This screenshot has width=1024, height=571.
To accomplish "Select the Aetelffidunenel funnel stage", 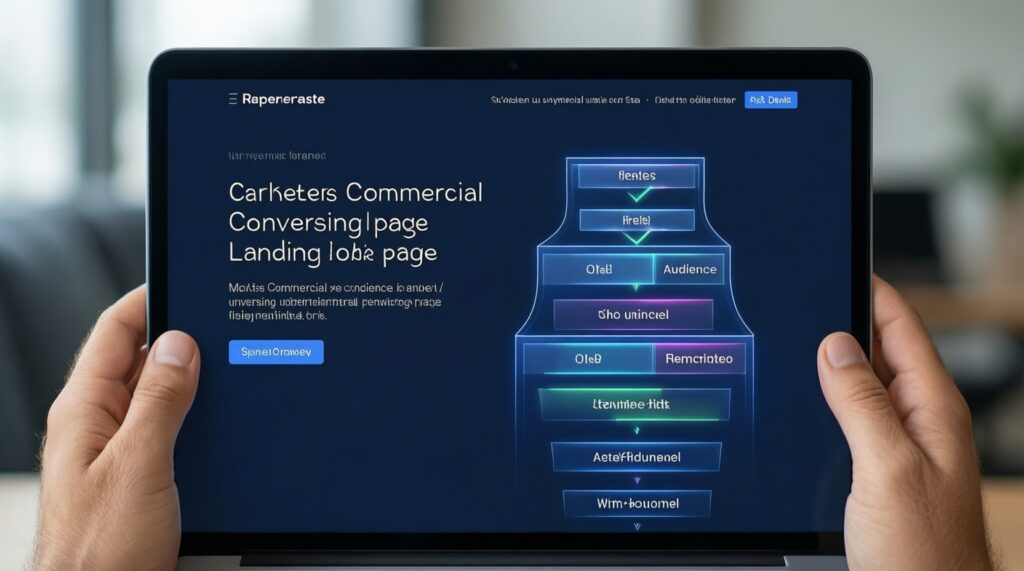I will pyautogui.click(x=636, y=456).
